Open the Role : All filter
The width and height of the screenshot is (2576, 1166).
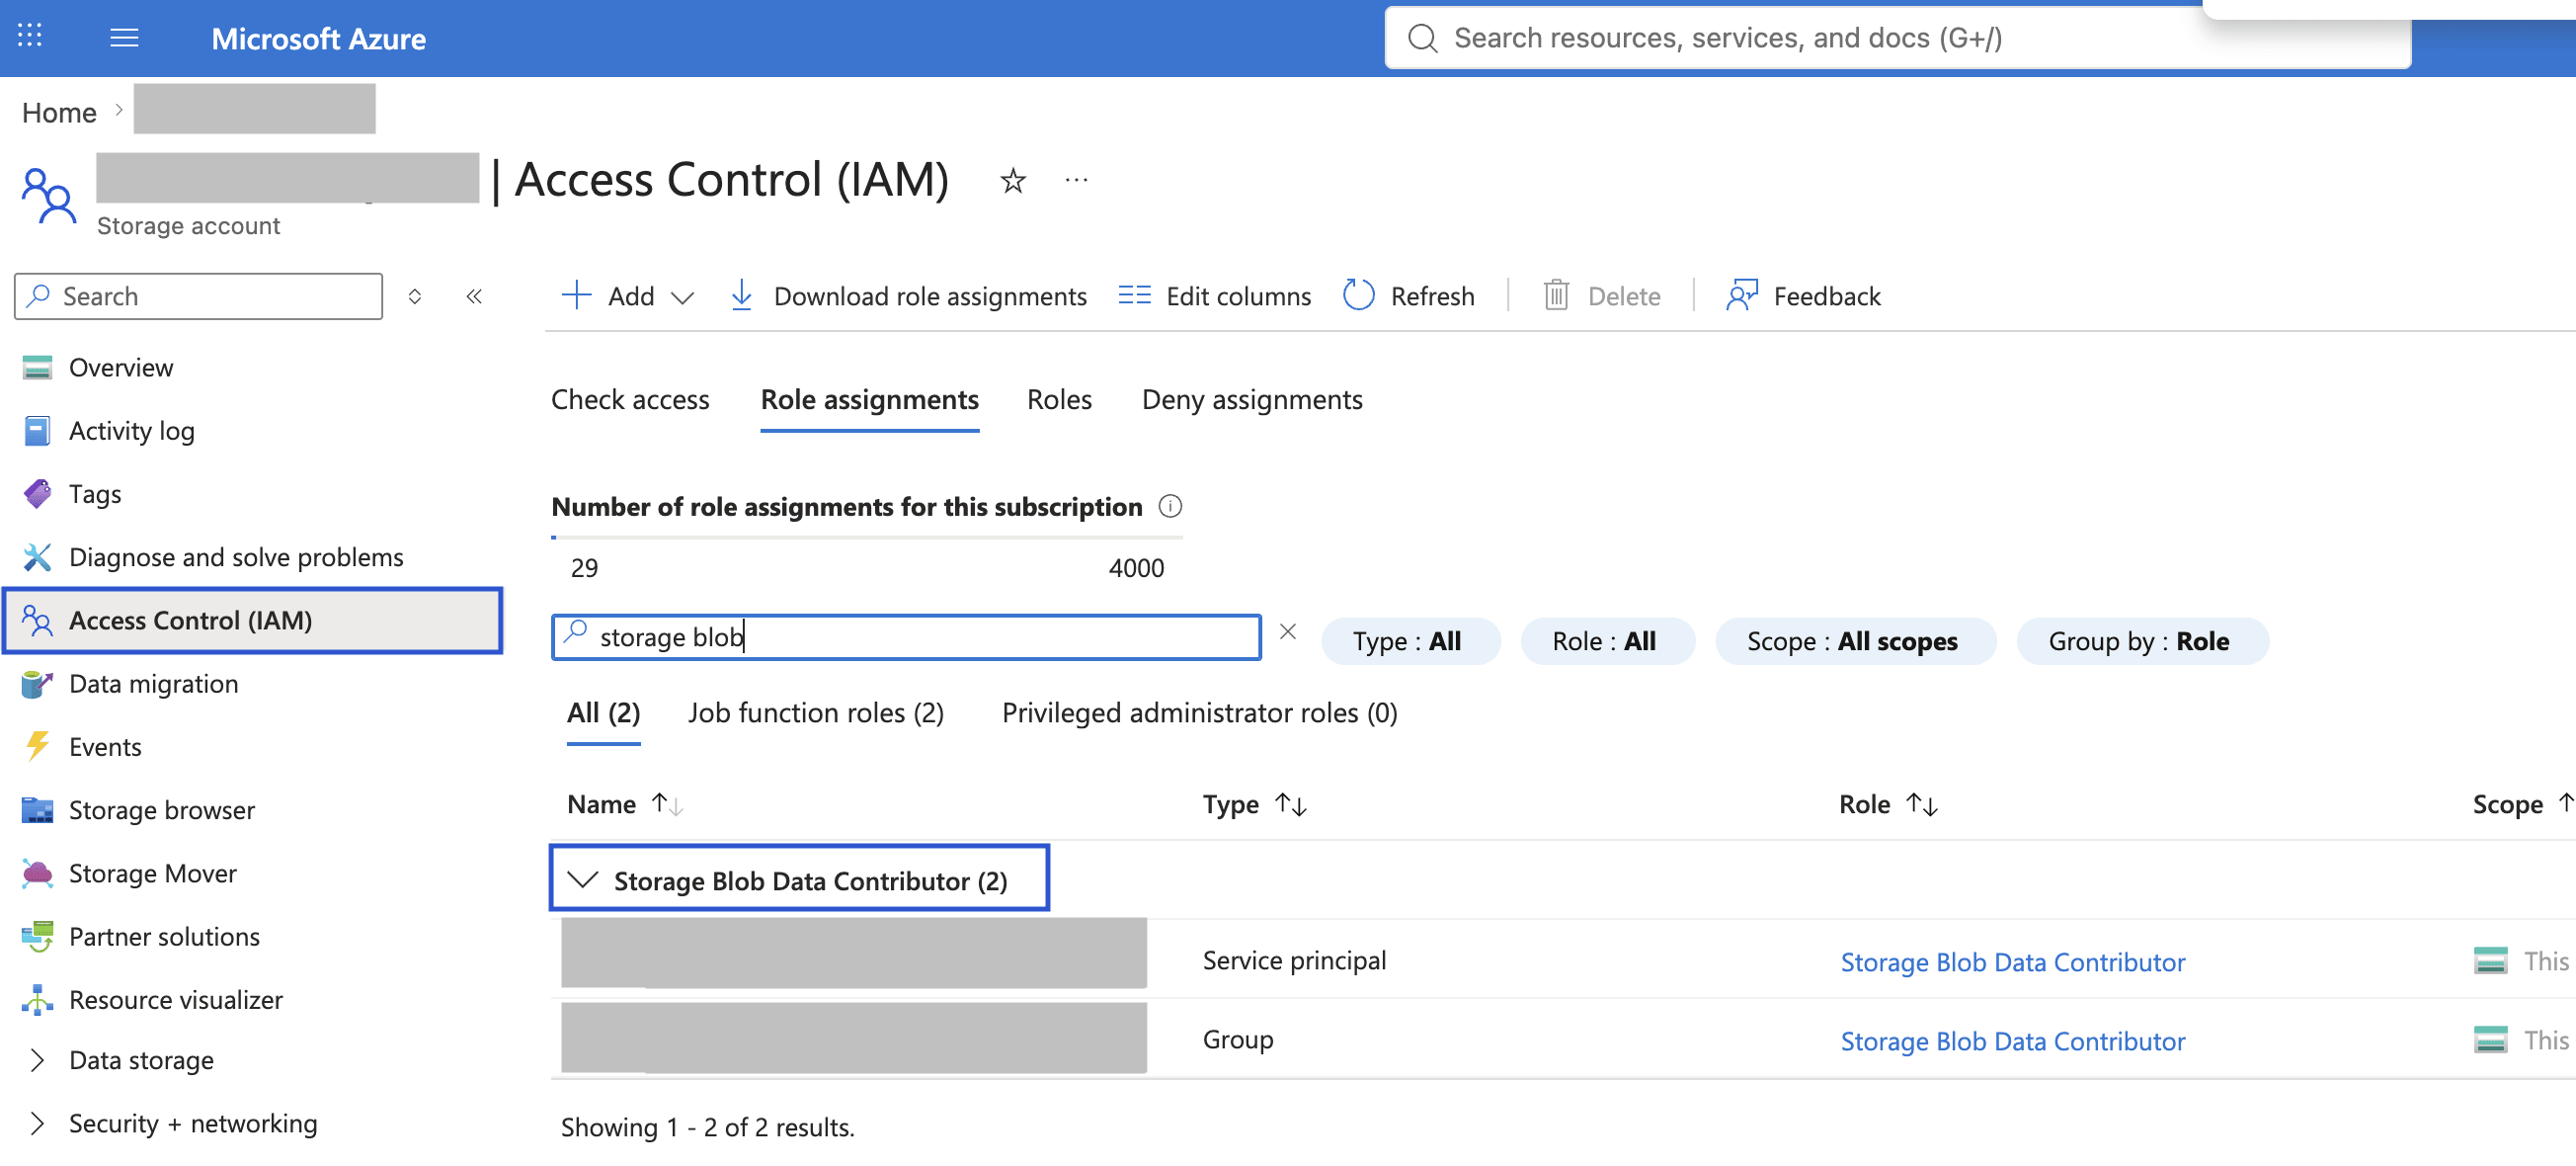pos(1606,641)
